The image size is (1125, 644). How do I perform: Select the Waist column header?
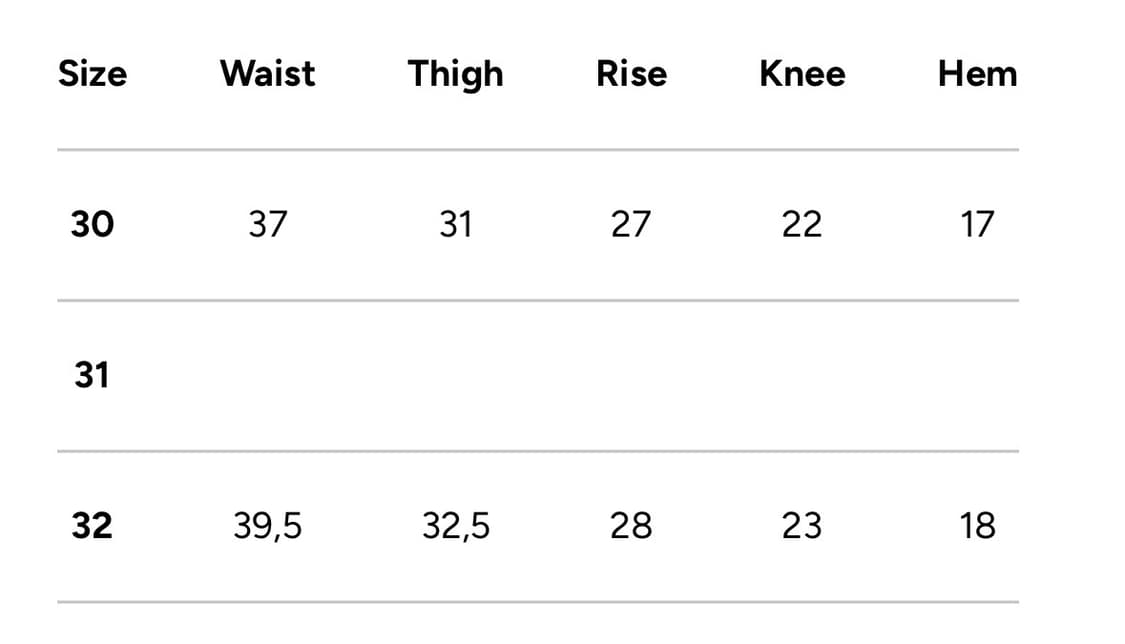(267, 74)
